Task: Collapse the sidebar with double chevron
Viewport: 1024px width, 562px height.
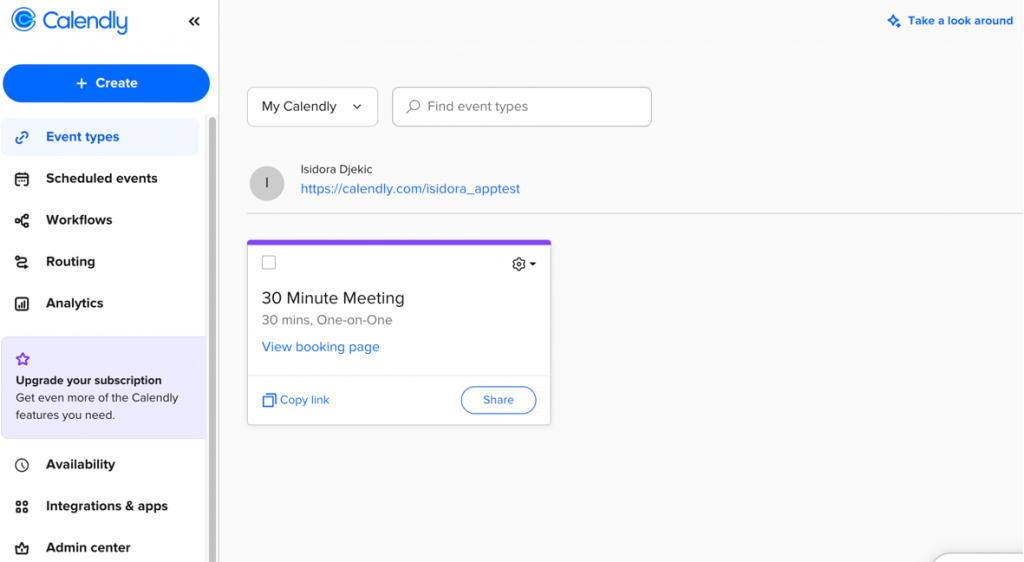Action: click(194, 21)
